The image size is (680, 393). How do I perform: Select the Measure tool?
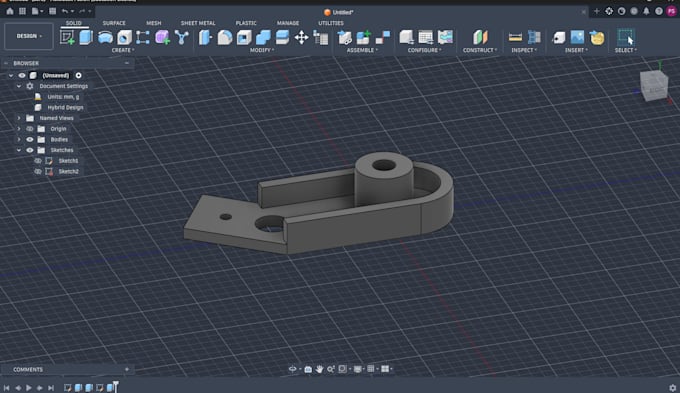coord(515,37)
